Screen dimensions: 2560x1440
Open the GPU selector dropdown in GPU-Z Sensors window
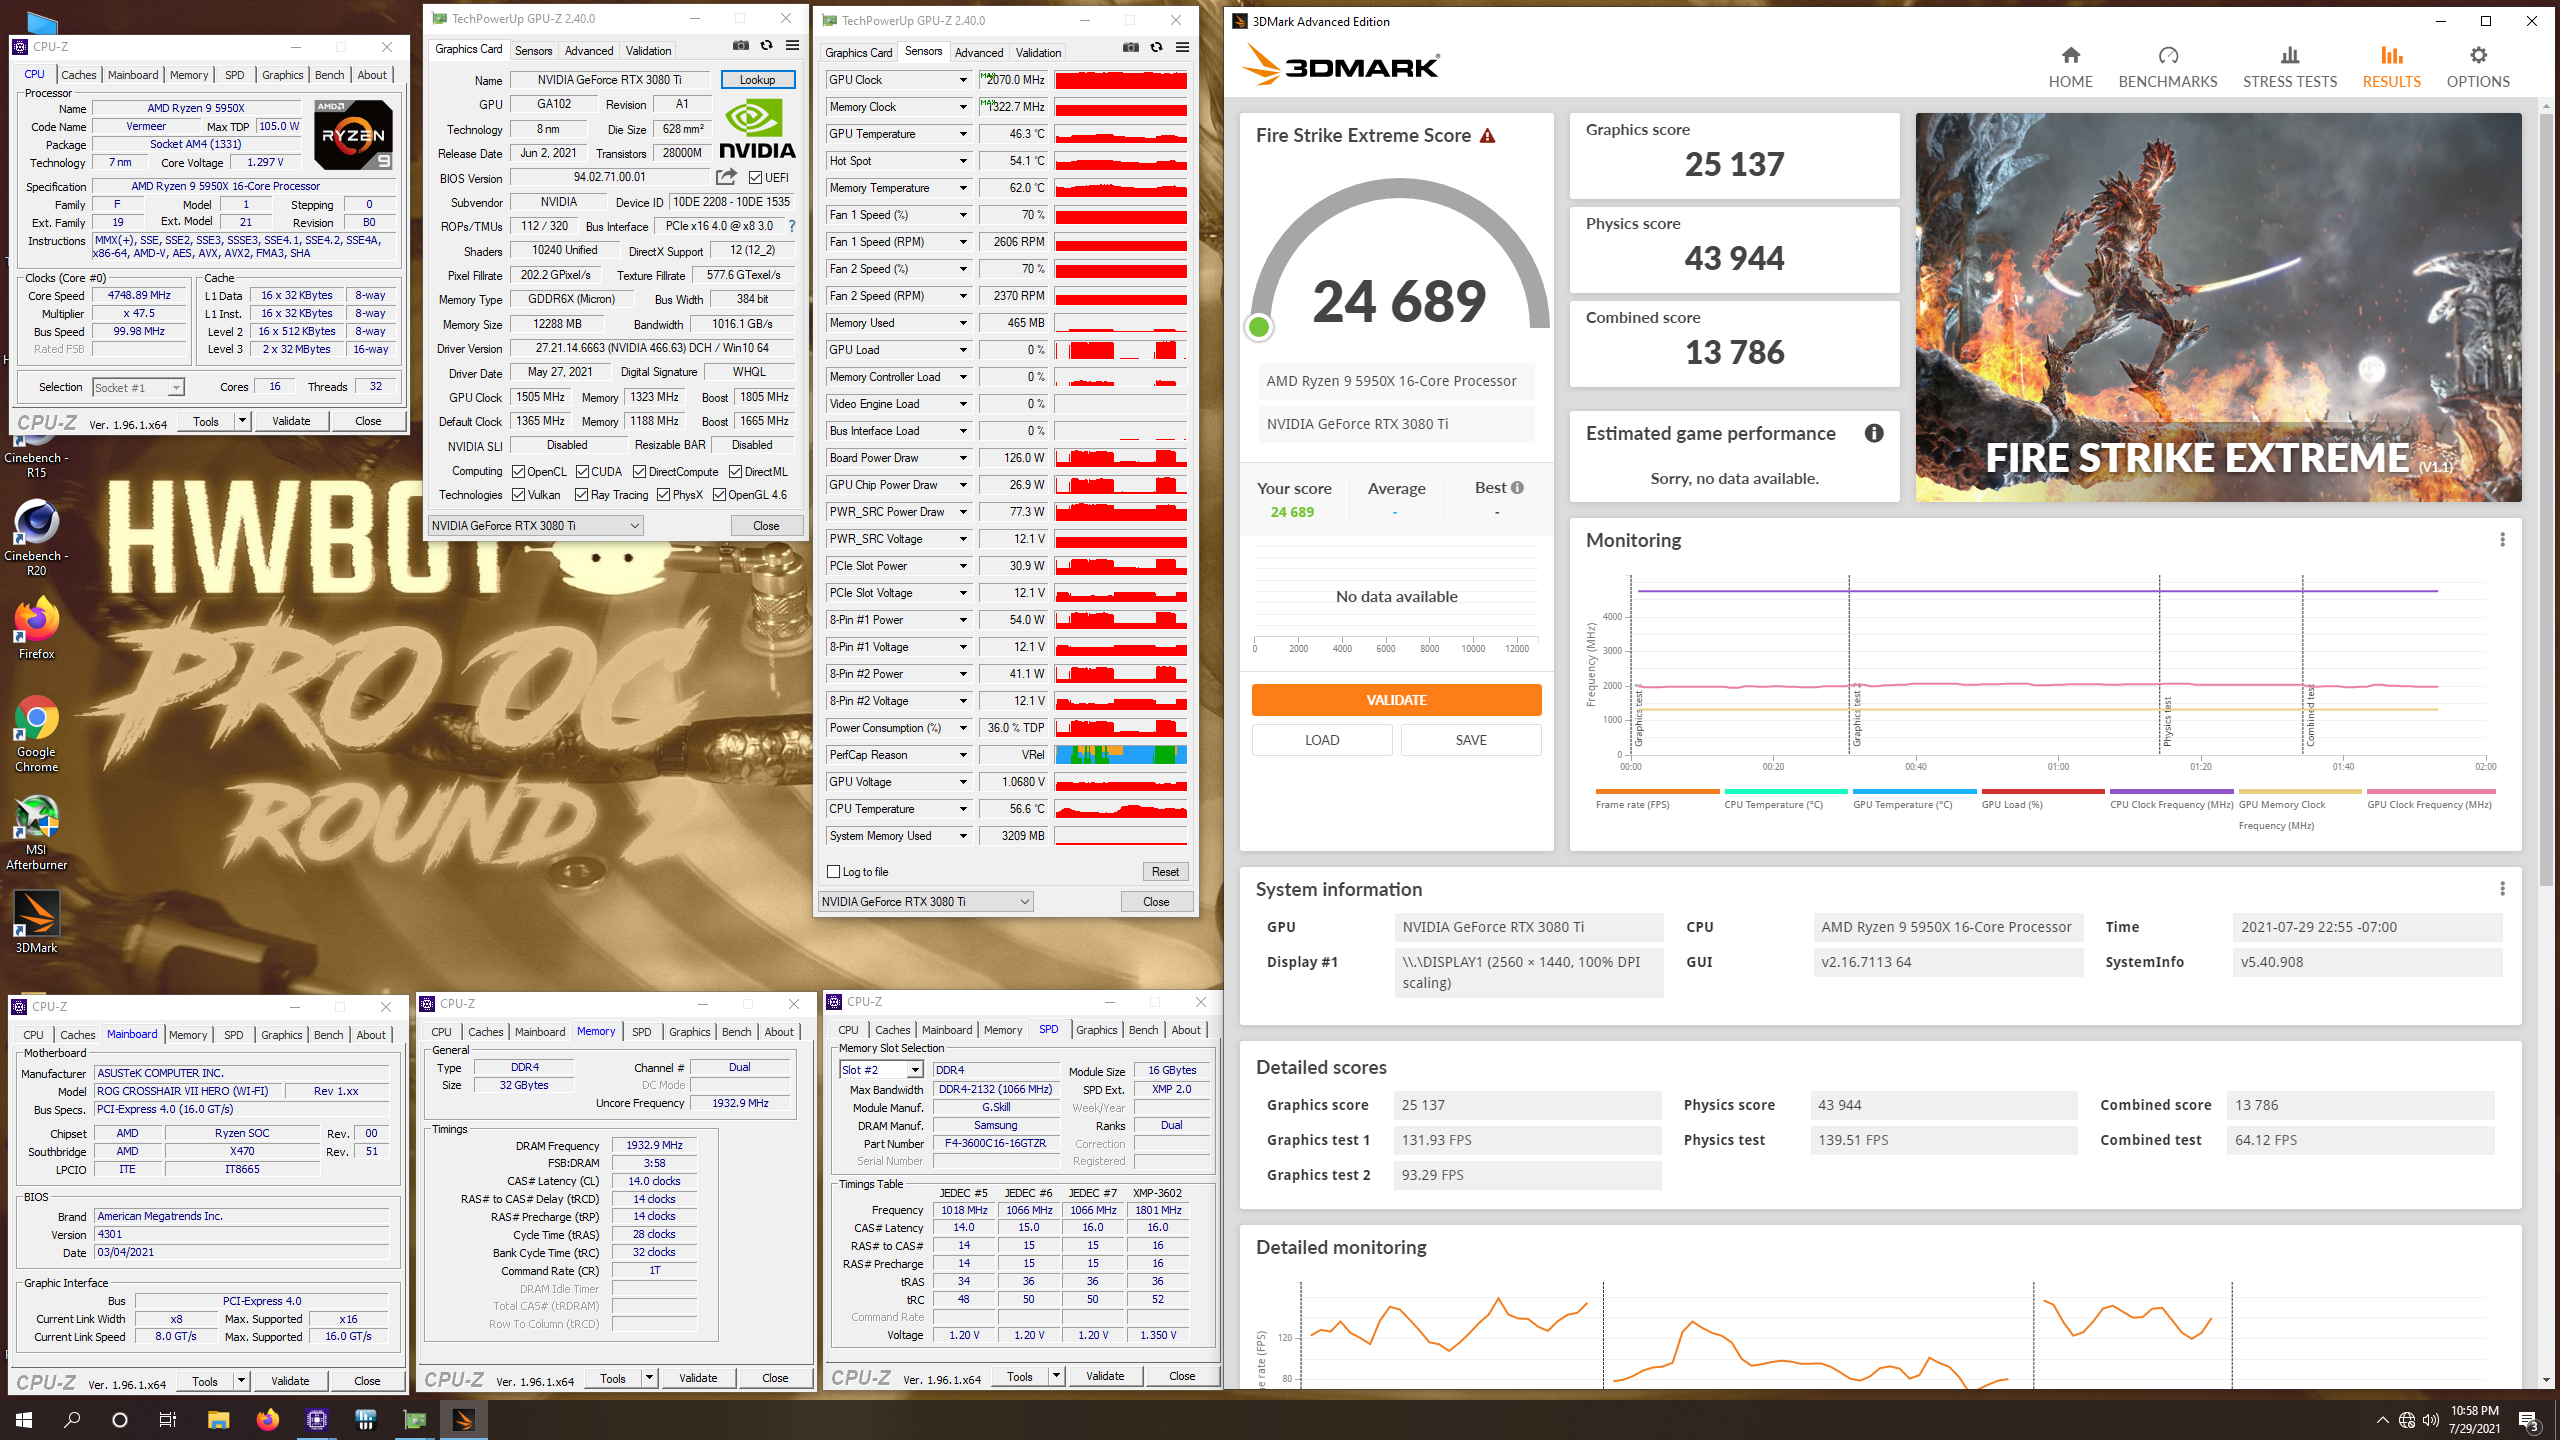click(x=926, y=902)
